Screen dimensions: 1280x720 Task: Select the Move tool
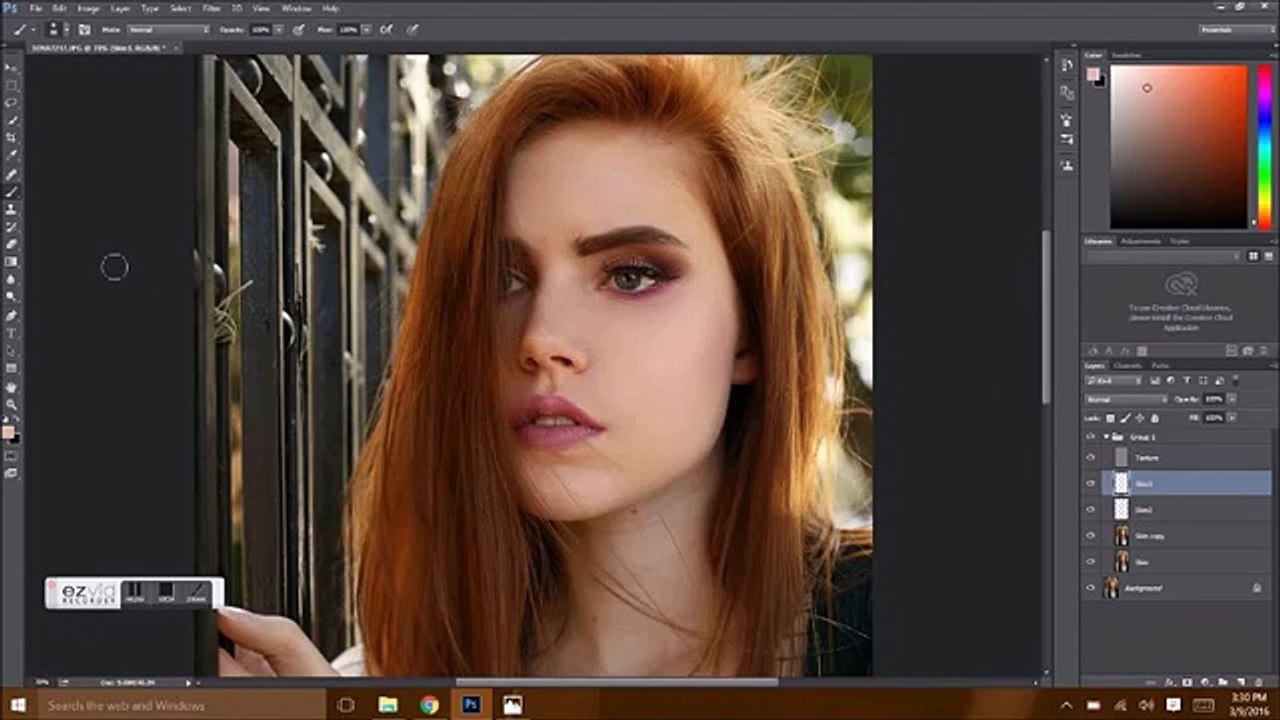click(x=12, y=67)
